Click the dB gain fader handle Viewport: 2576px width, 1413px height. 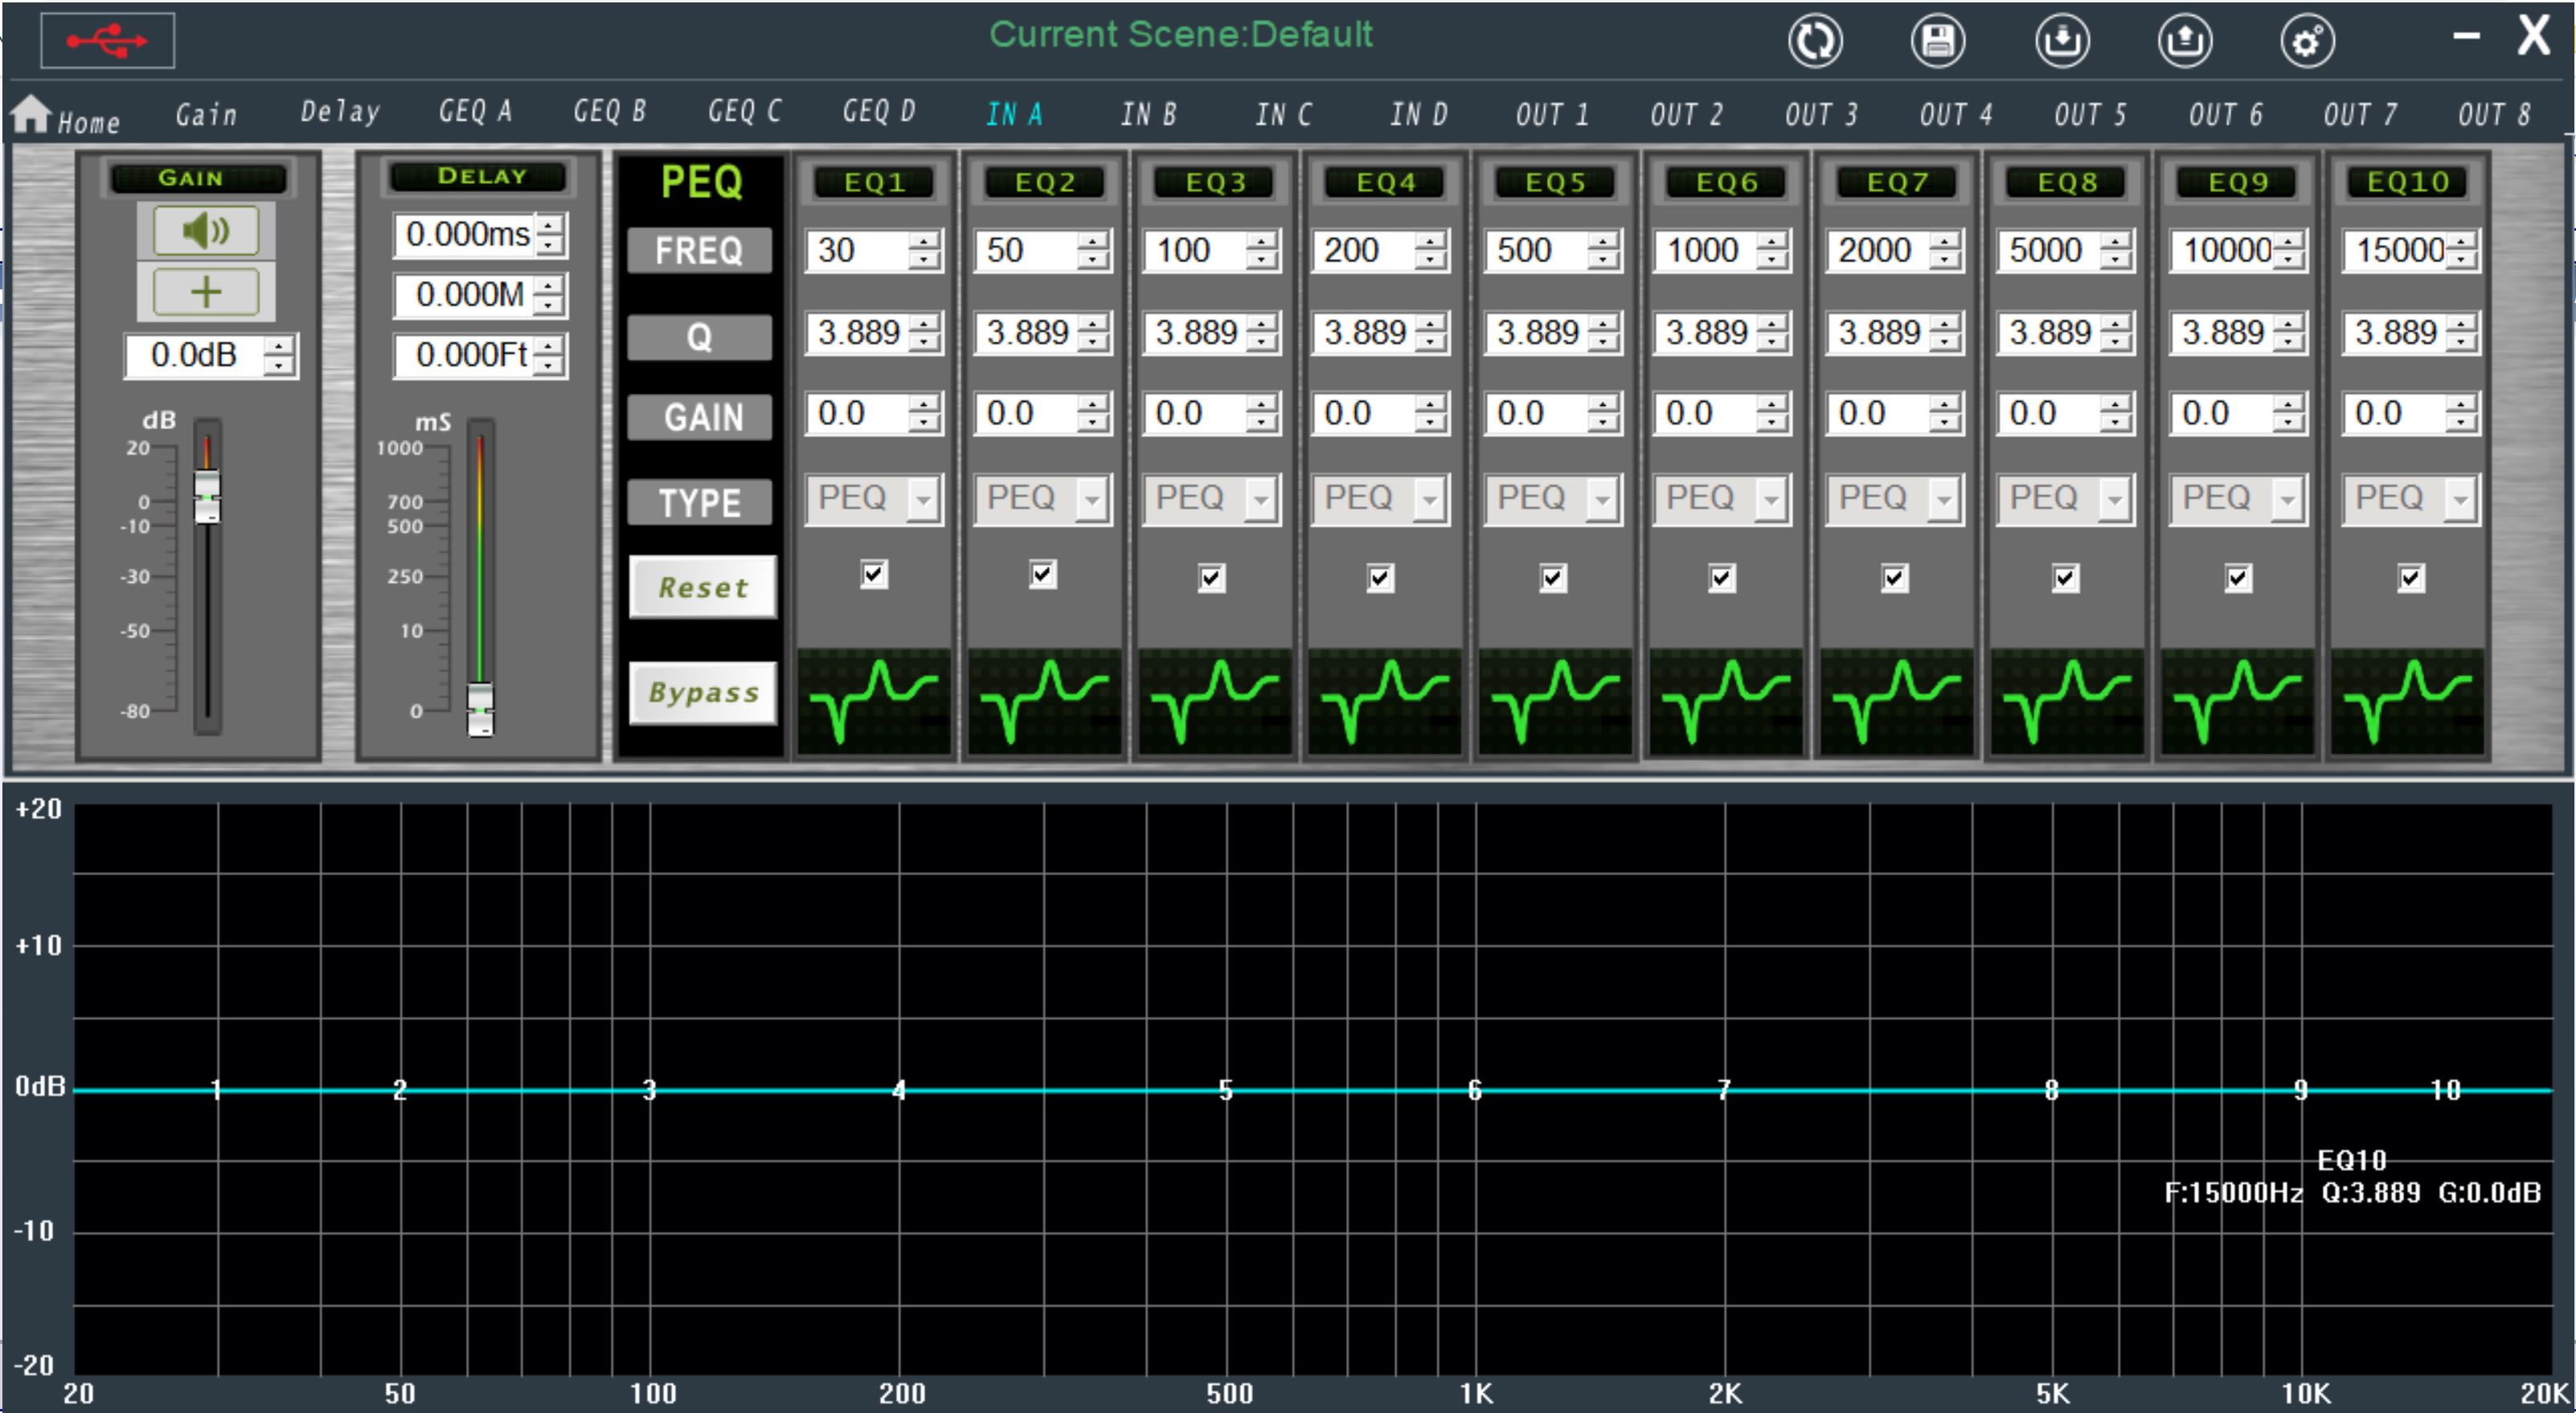tap(207, 495)
